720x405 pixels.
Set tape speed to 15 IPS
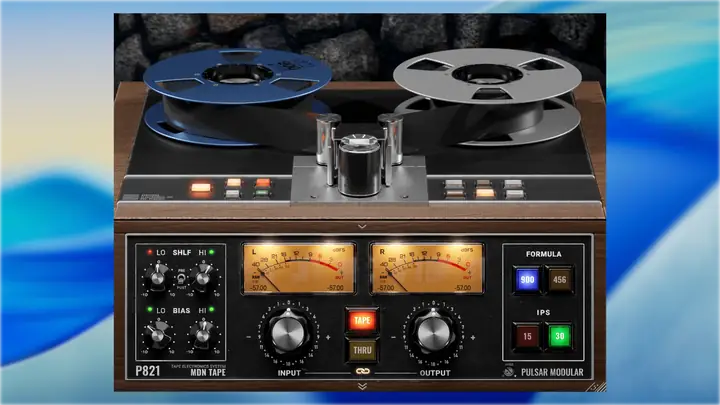(x=527, y=336)
